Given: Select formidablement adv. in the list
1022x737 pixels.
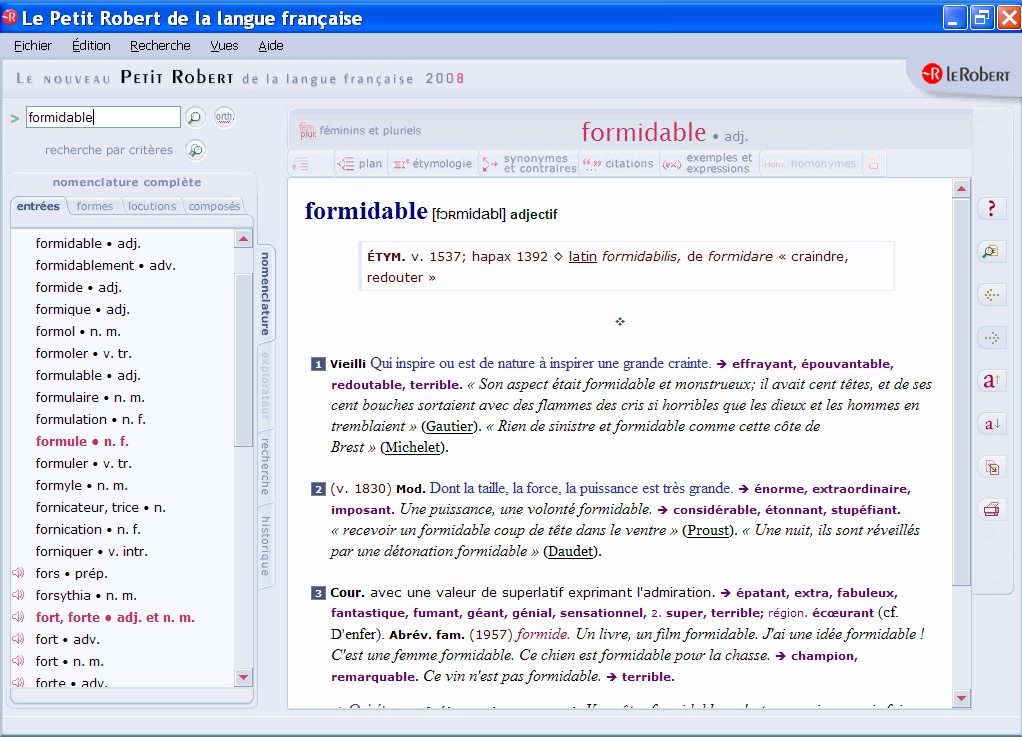Looking at the screenshot, I should (x=106, y=265).
